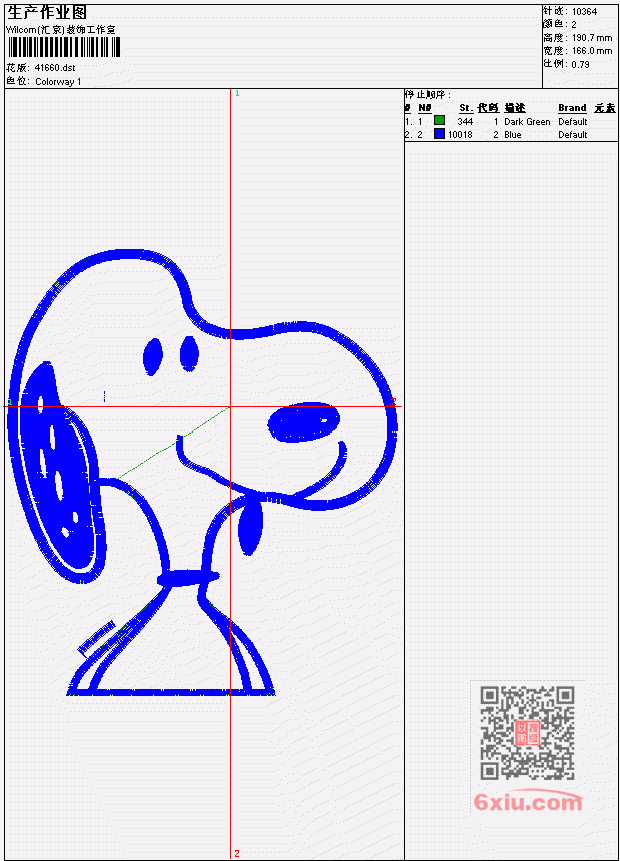Select the height value 190.7 mm
This screenshot has height=861, width=620.
(x=592, y=38)
